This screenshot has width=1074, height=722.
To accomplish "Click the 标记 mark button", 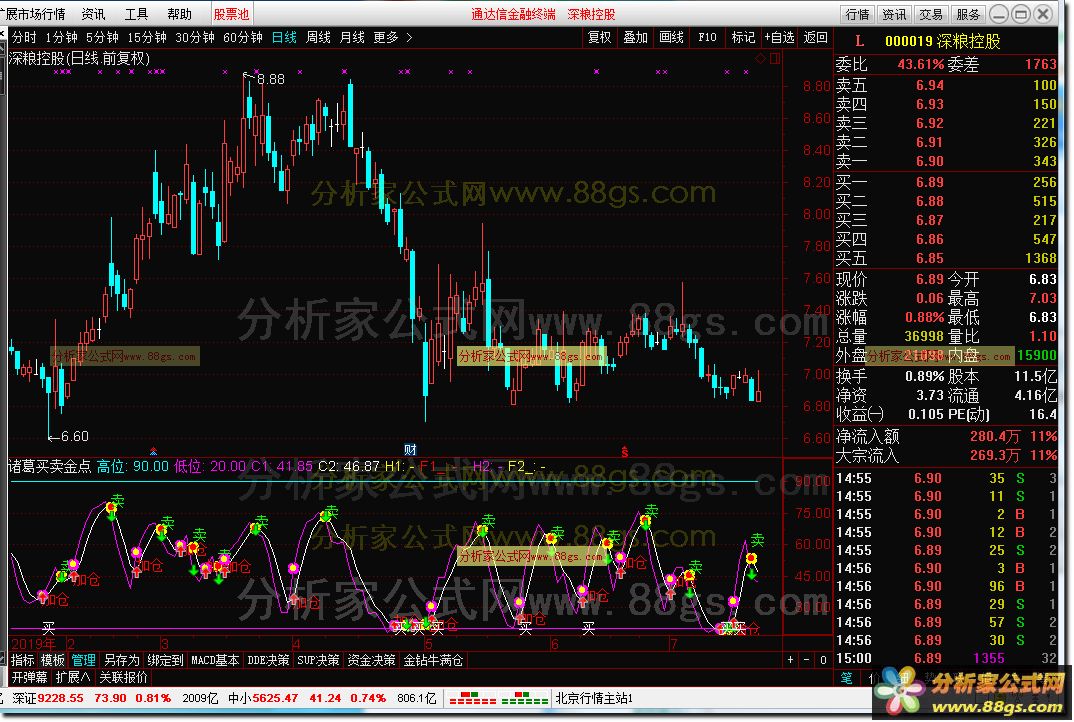I will (x=743, y=38).
